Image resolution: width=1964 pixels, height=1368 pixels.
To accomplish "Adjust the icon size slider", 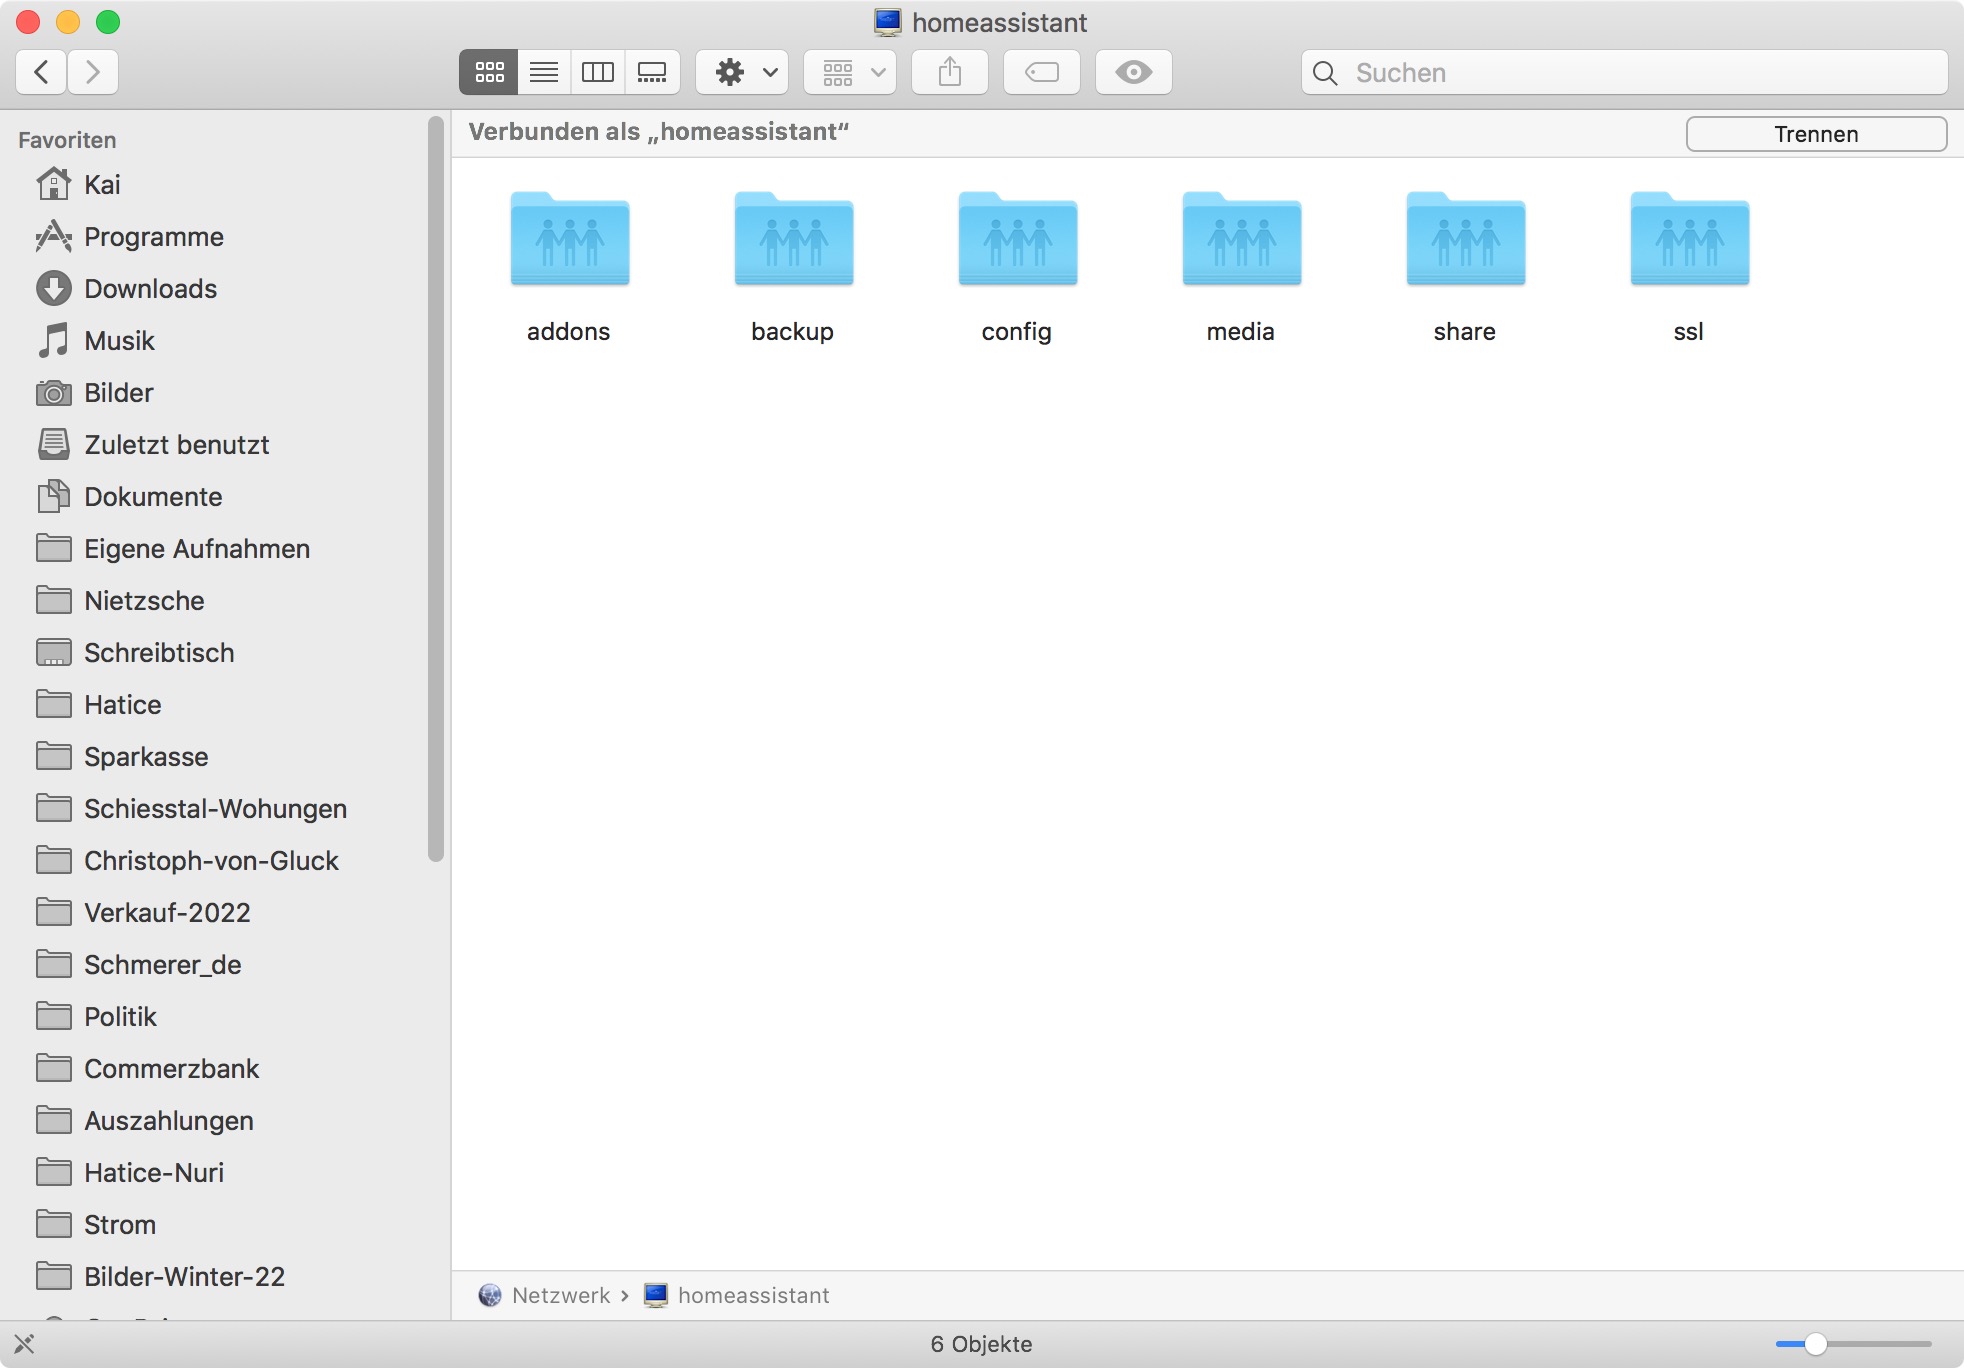I will (x=1816, y=1344).
